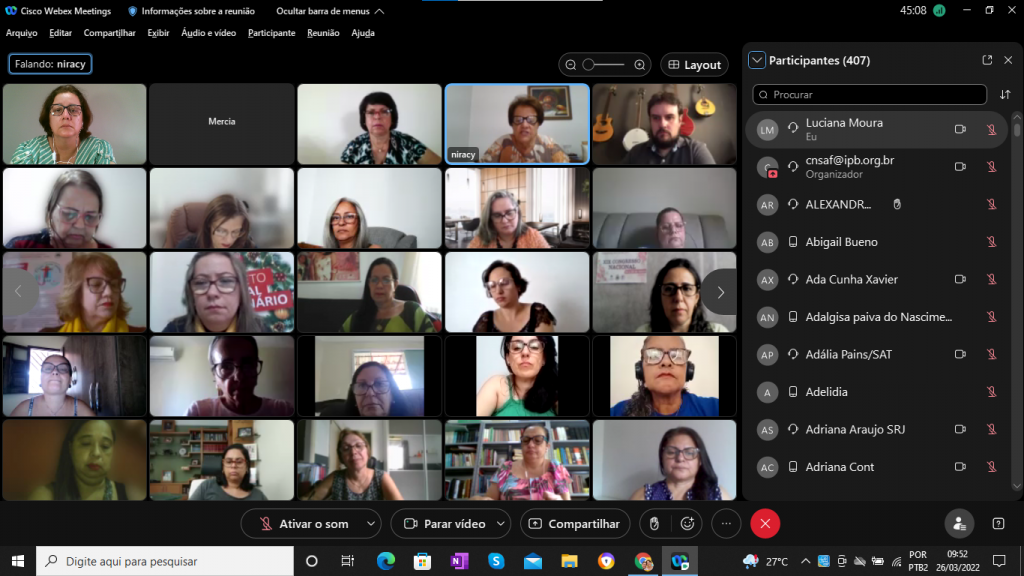Image resolution: width=1024 pixels, height=576 pixels.
Task: Open the Compartilhar menu in menu bar
Action: [x=109, y=33]
